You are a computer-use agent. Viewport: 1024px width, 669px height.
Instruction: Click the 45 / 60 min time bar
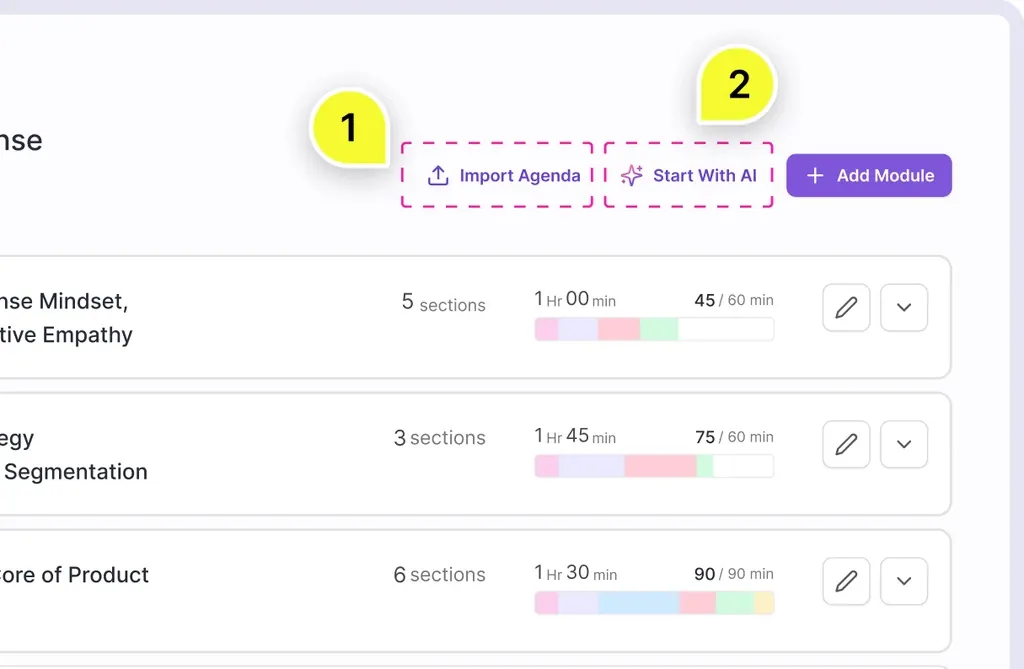(654, 329)
